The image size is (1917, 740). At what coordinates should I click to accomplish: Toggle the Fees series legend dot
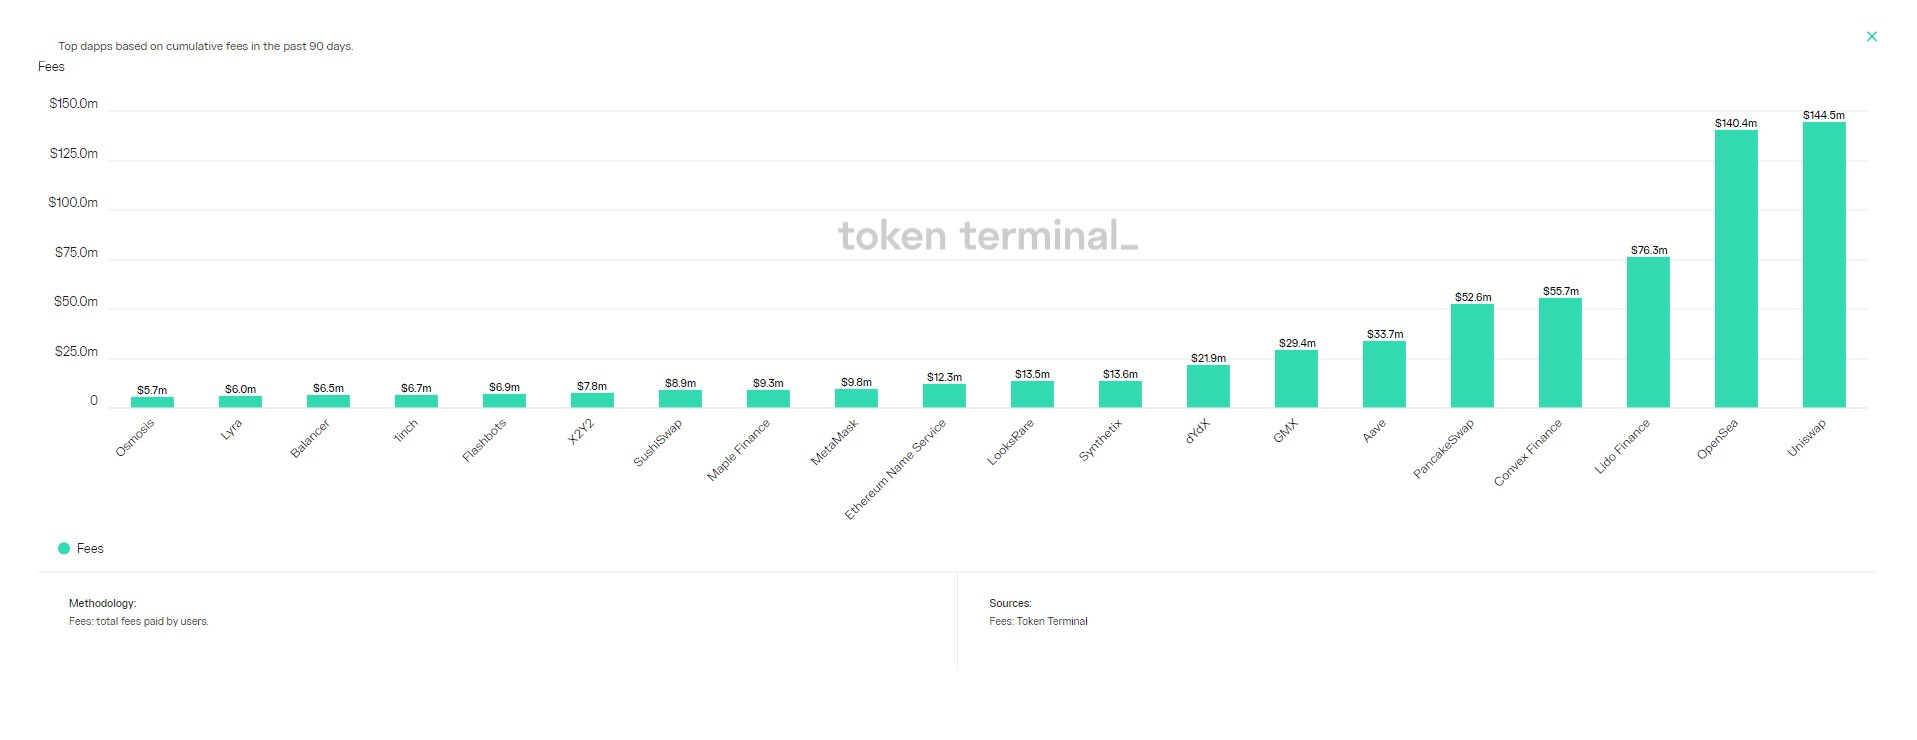[64, 548]
